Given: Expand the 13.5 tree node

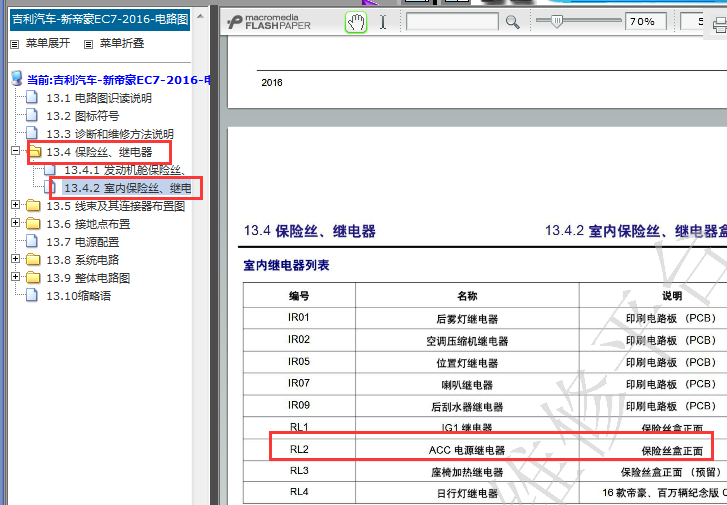Looking at the screenshot, I should (15, 205).
